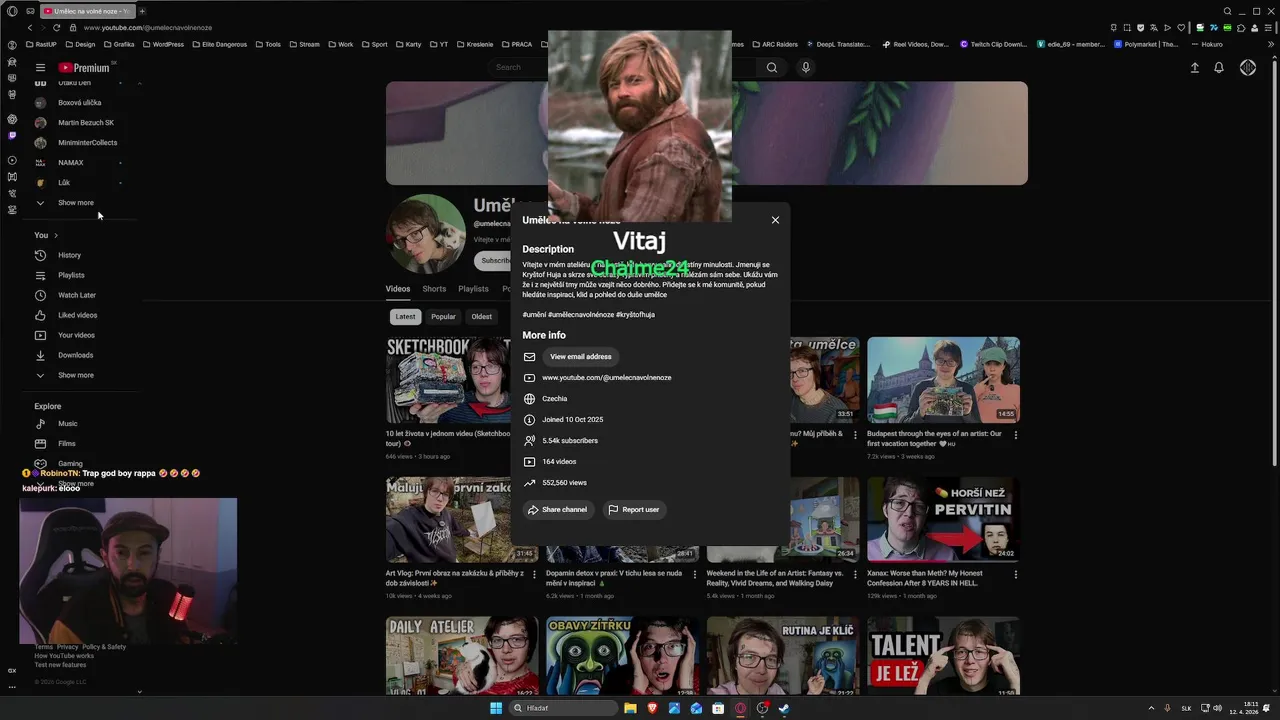Open the Elite Dangerous bookmarks folder
Image resolution: width=1280 pixels, height=720 pixels.
[220, 44]
